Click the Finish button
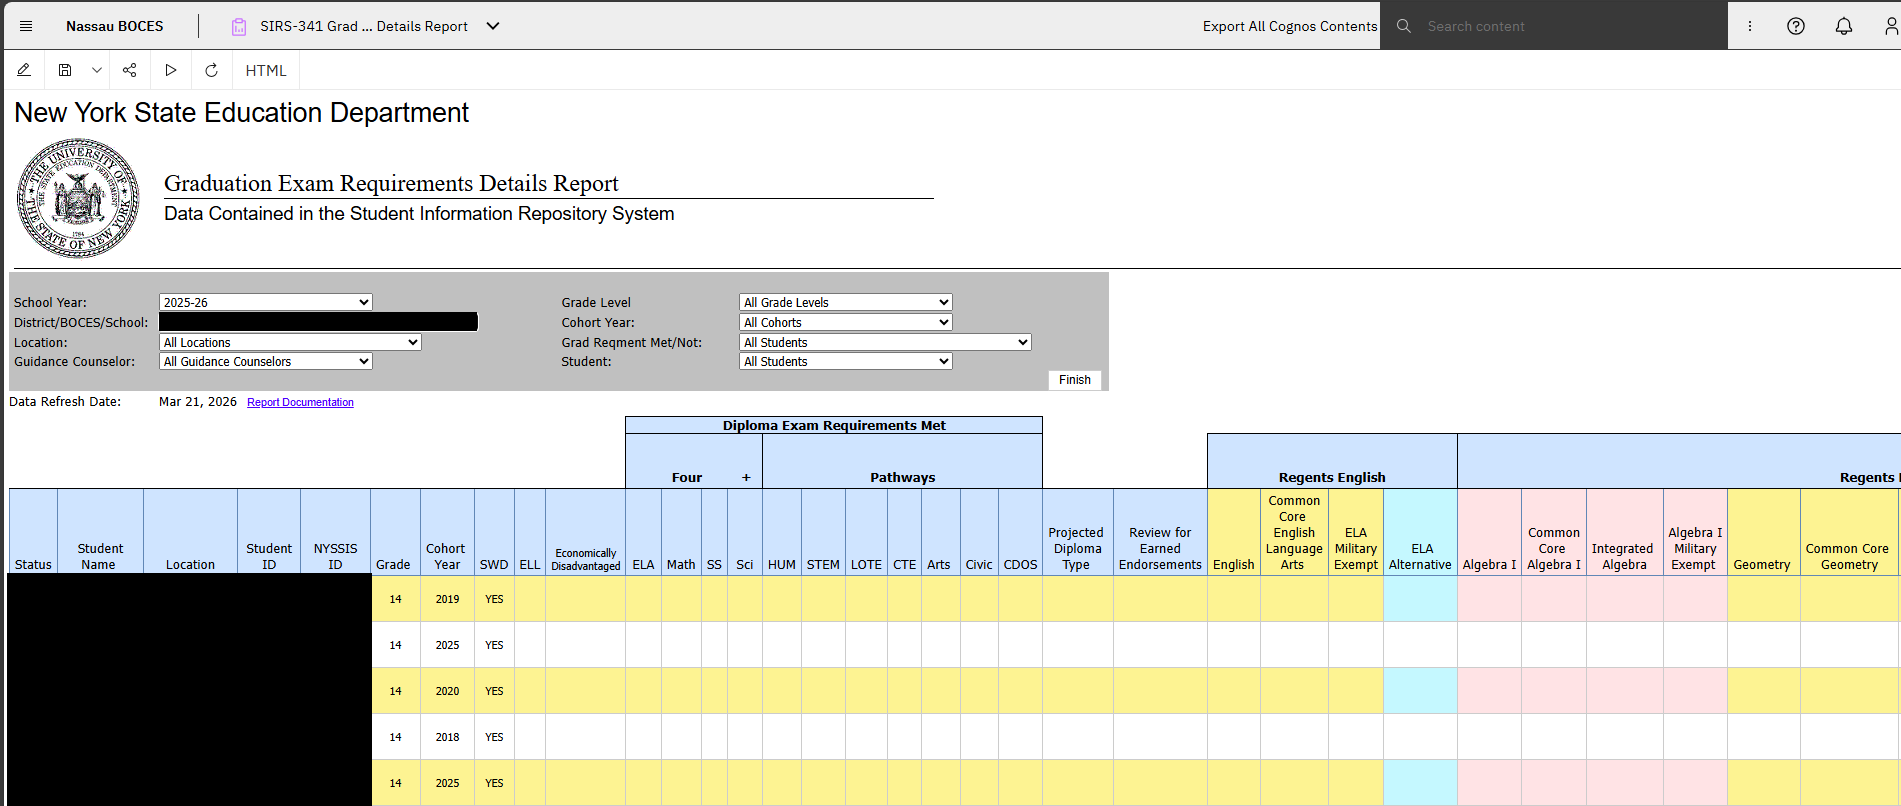 tap(1075, 380)
